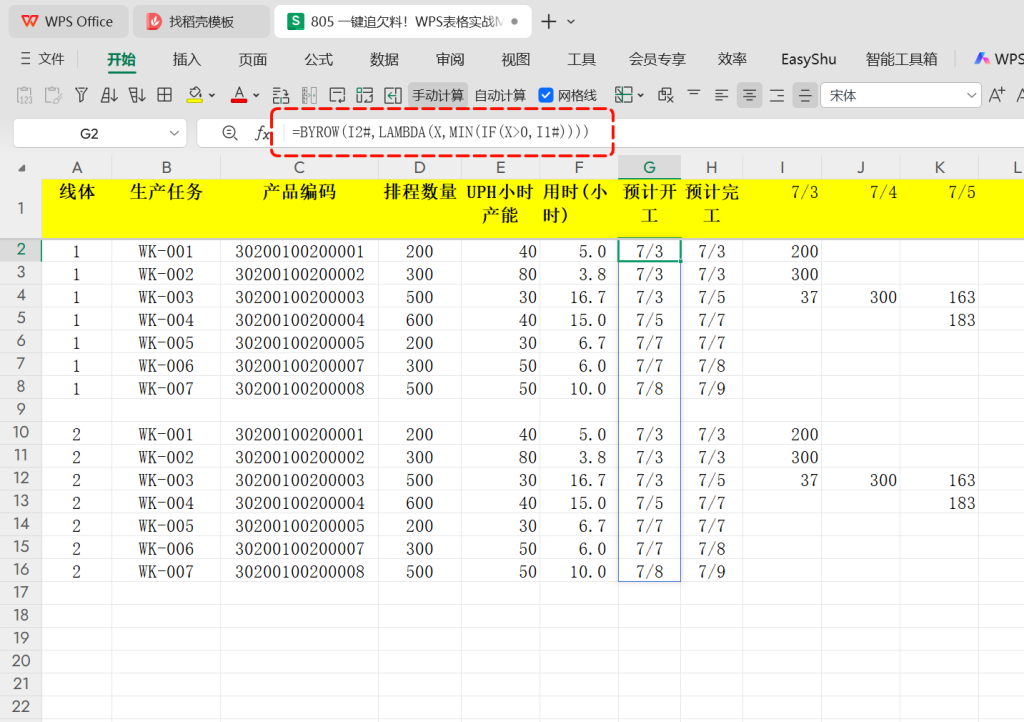Click the align left icon
Image resolution: width=1024 pixels, height=722 pixels.
[x=721, y=95]
